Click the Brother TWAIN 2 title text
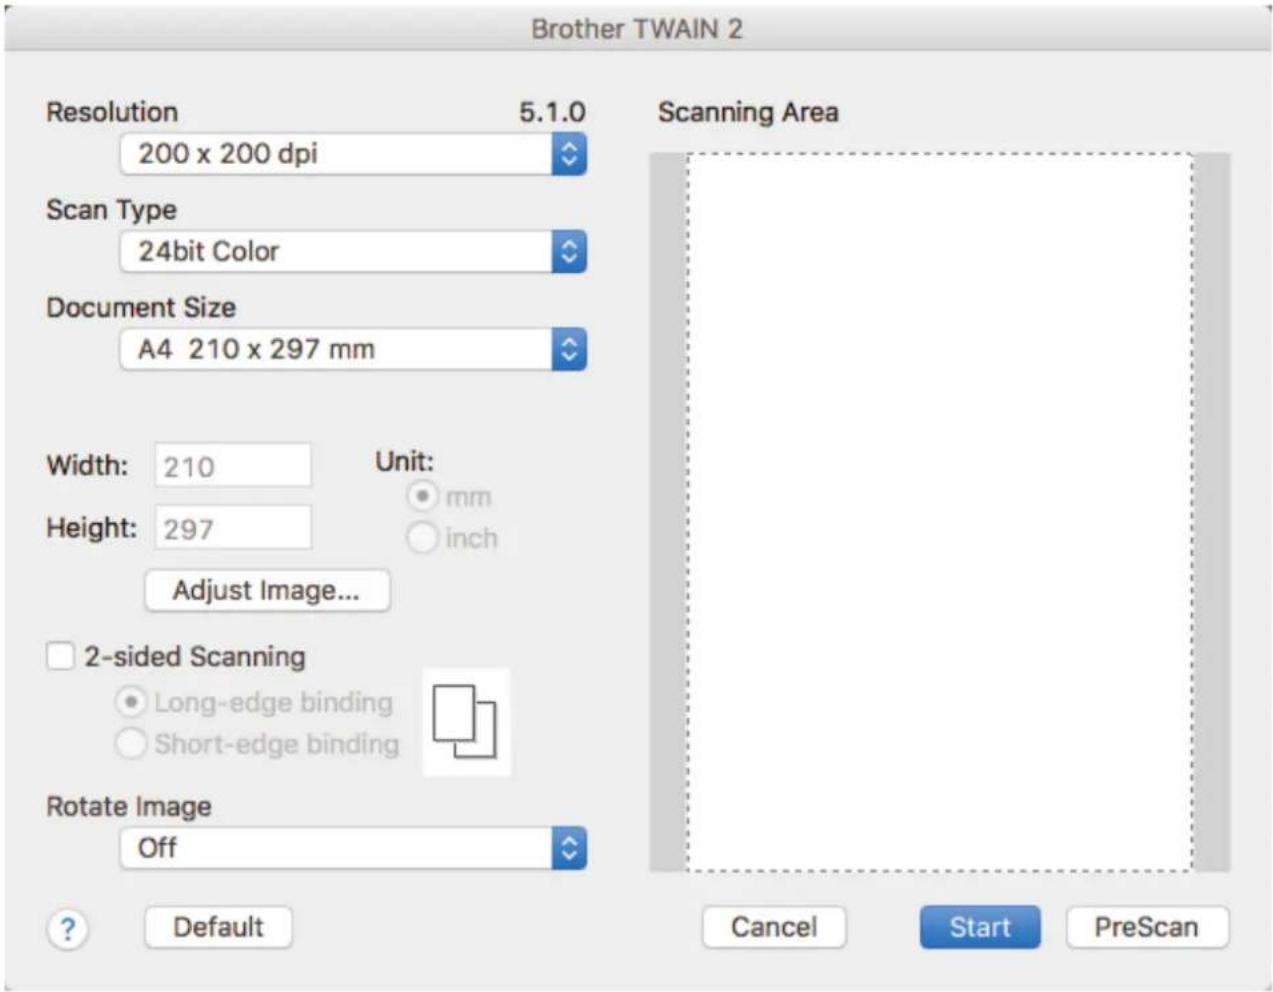 637,29
